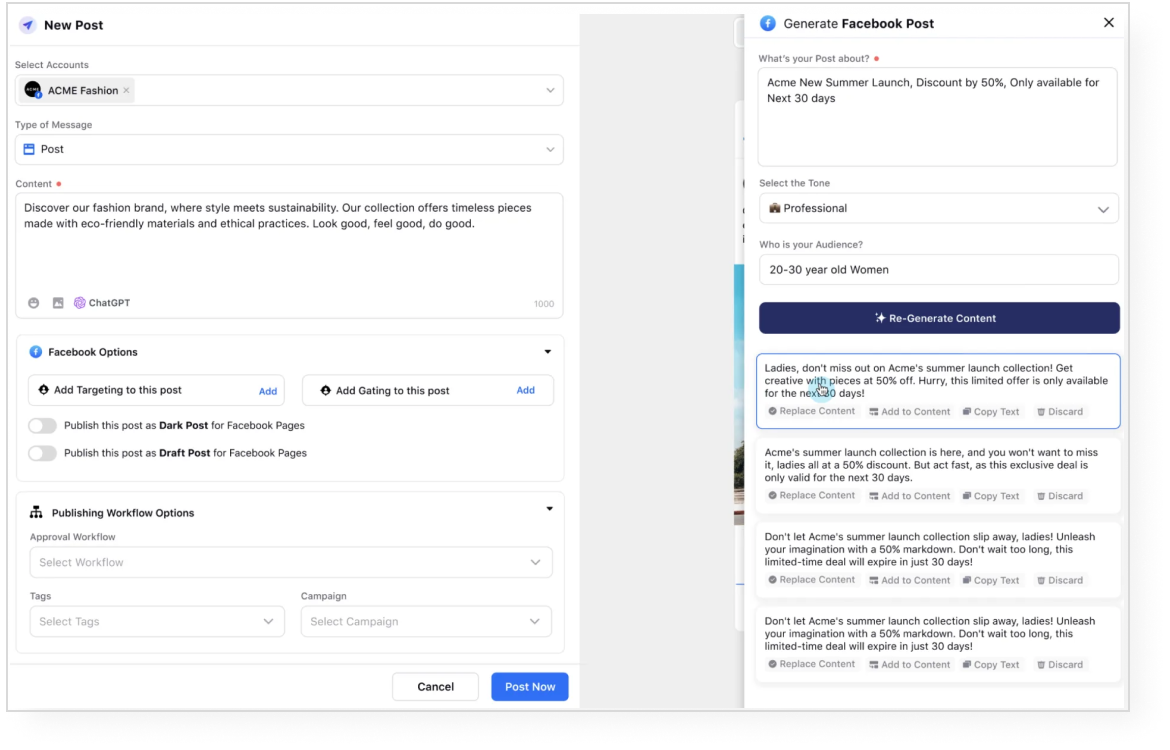Discard the last suggestion card
Screen dimensions: 1170x750
[x=1060, y=664]
